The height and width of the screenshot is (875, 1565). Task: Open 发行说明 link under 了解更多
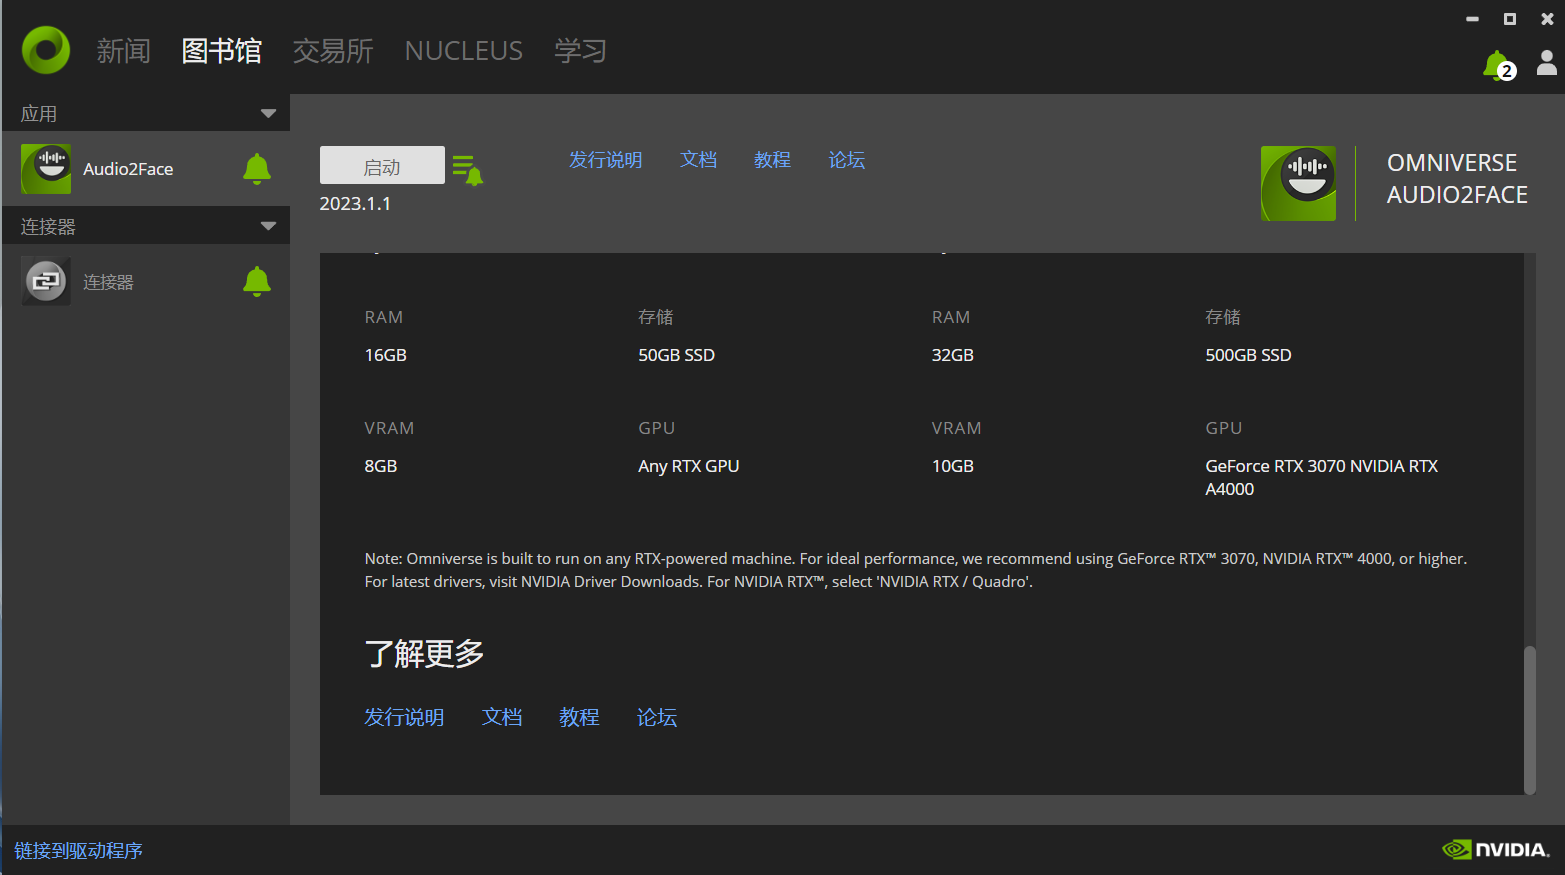tap(404, 717)
